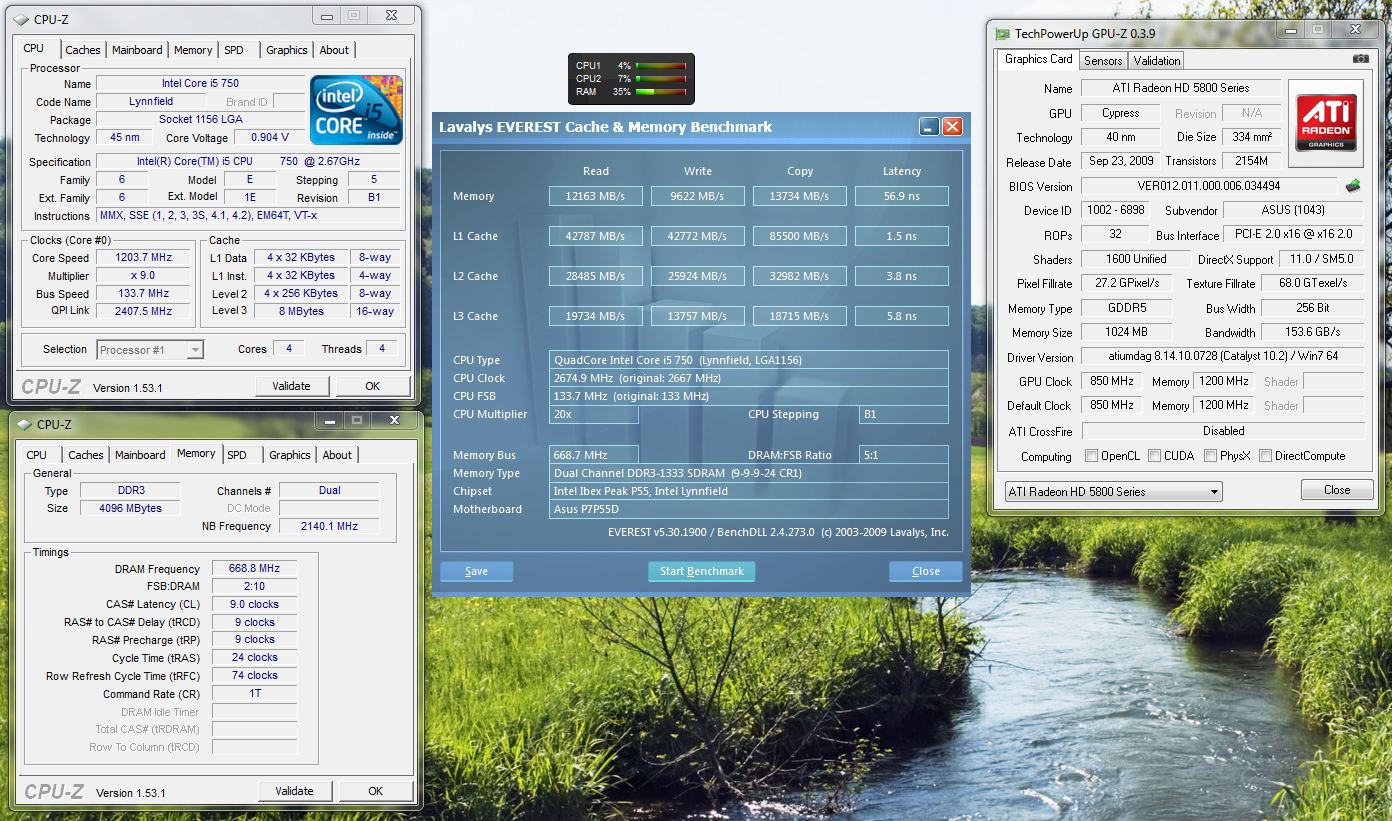Open CPU tab in bottom CPU-Z window
The height and width of the screenshot is (821, 1392).
37,455
